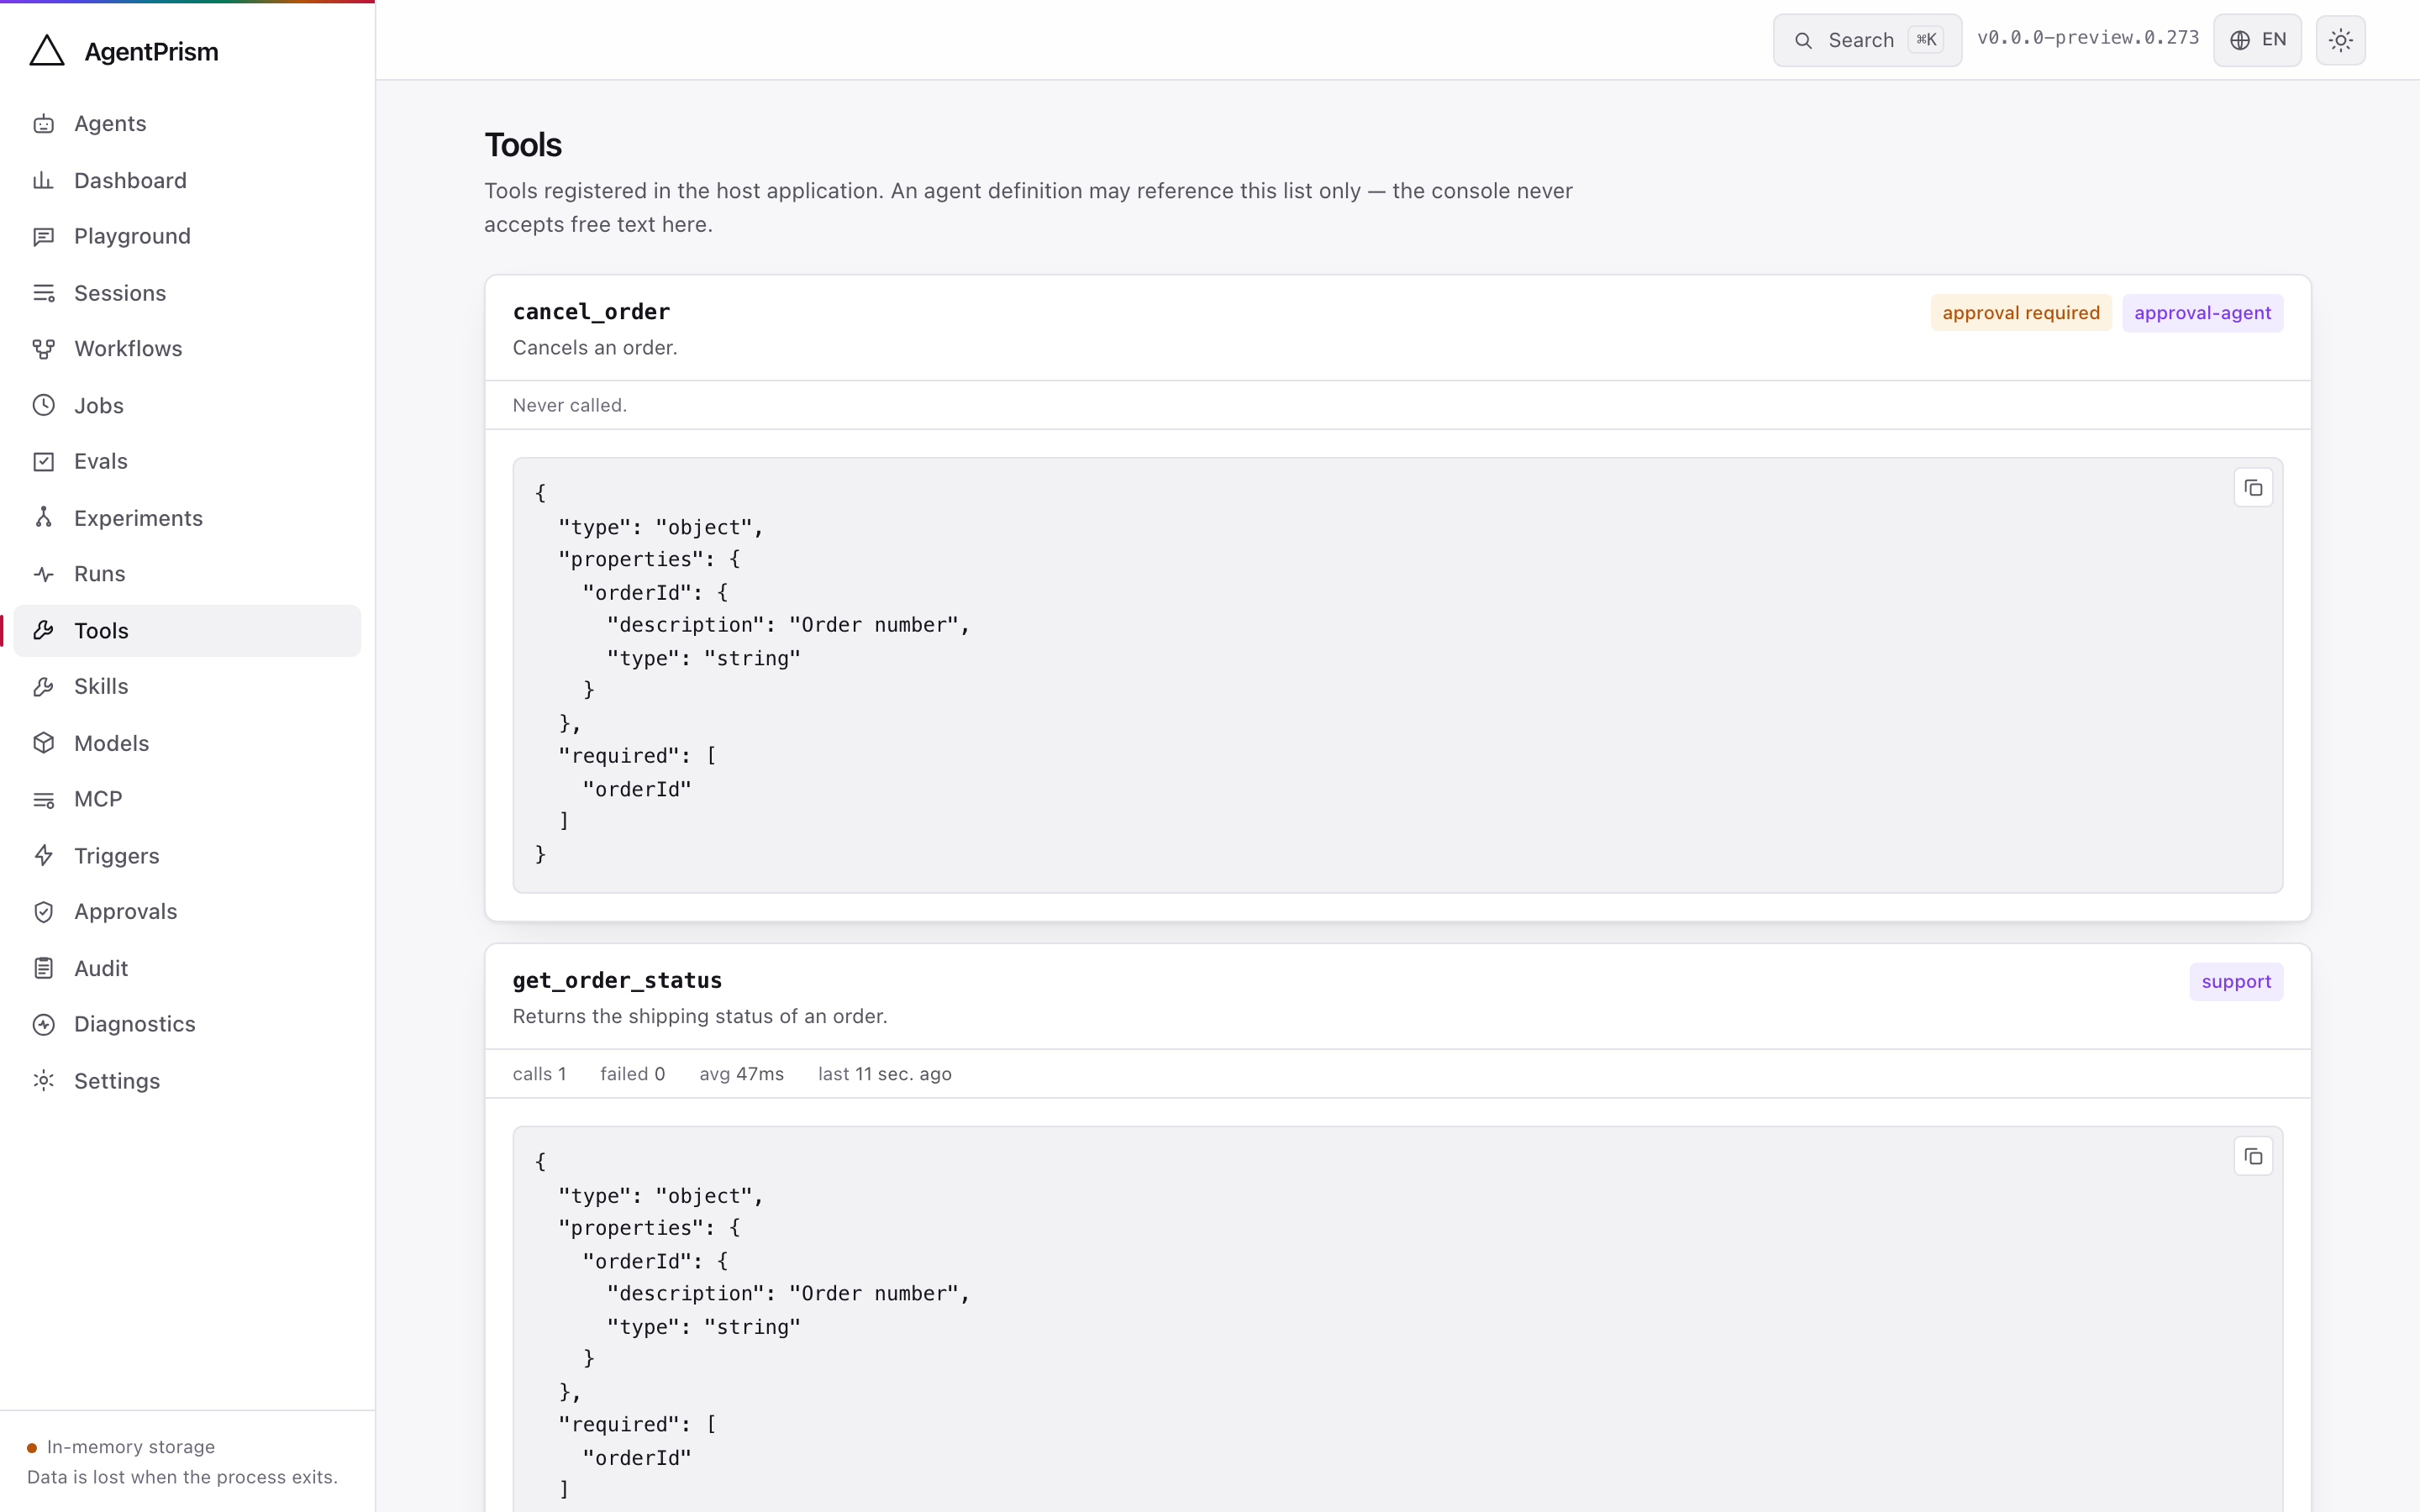Open the Approvals page

coord(187,912)
